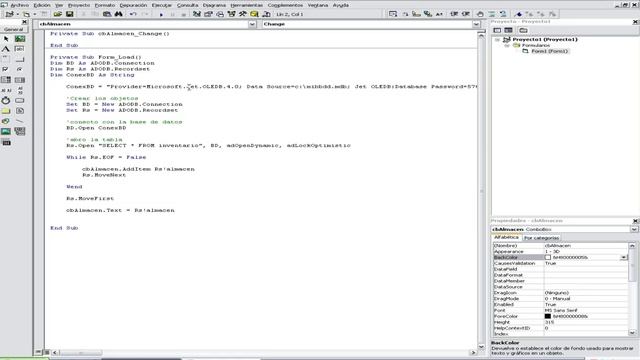This screenshot has height=360, width=640.
Task: Open the Depuración menu
Action: pyautogui.click(x=133, y=5)
